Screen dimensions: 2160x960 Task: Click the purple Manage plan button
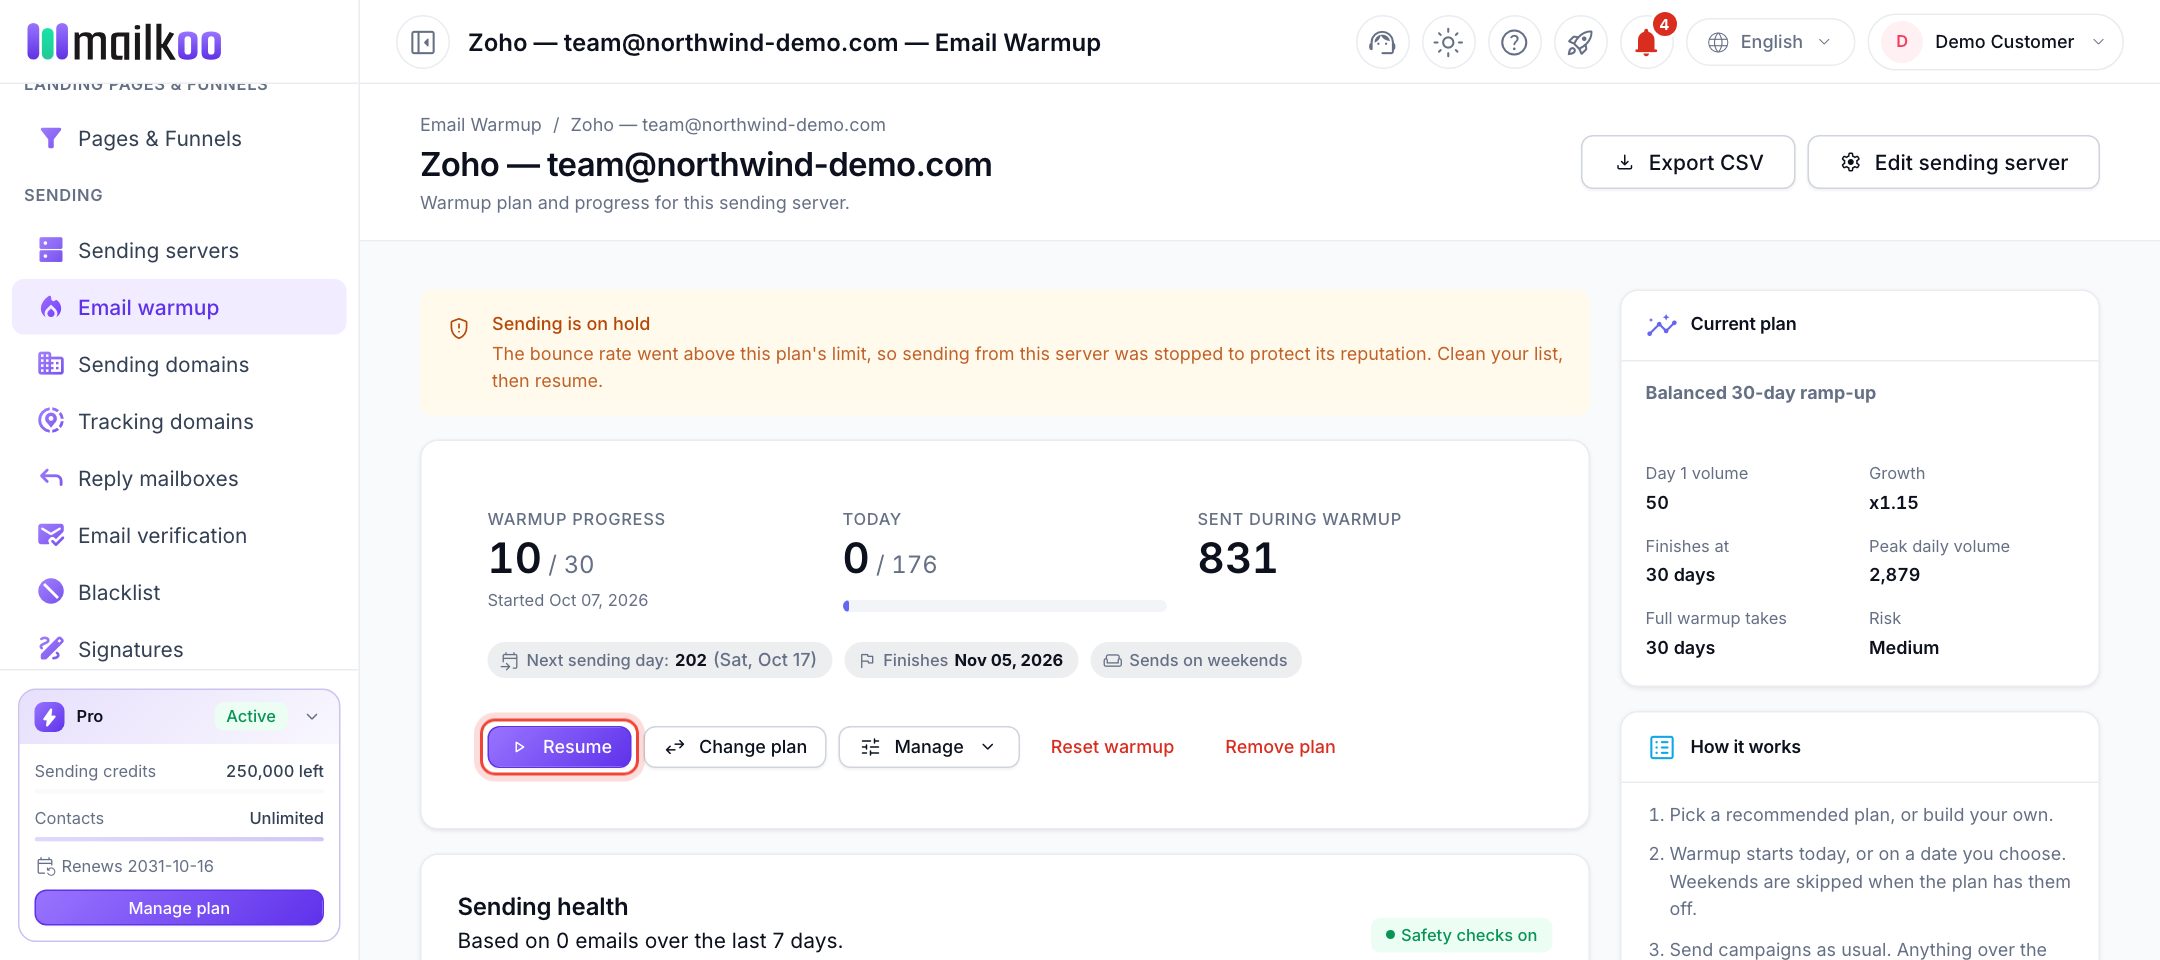tap(179, 908)
